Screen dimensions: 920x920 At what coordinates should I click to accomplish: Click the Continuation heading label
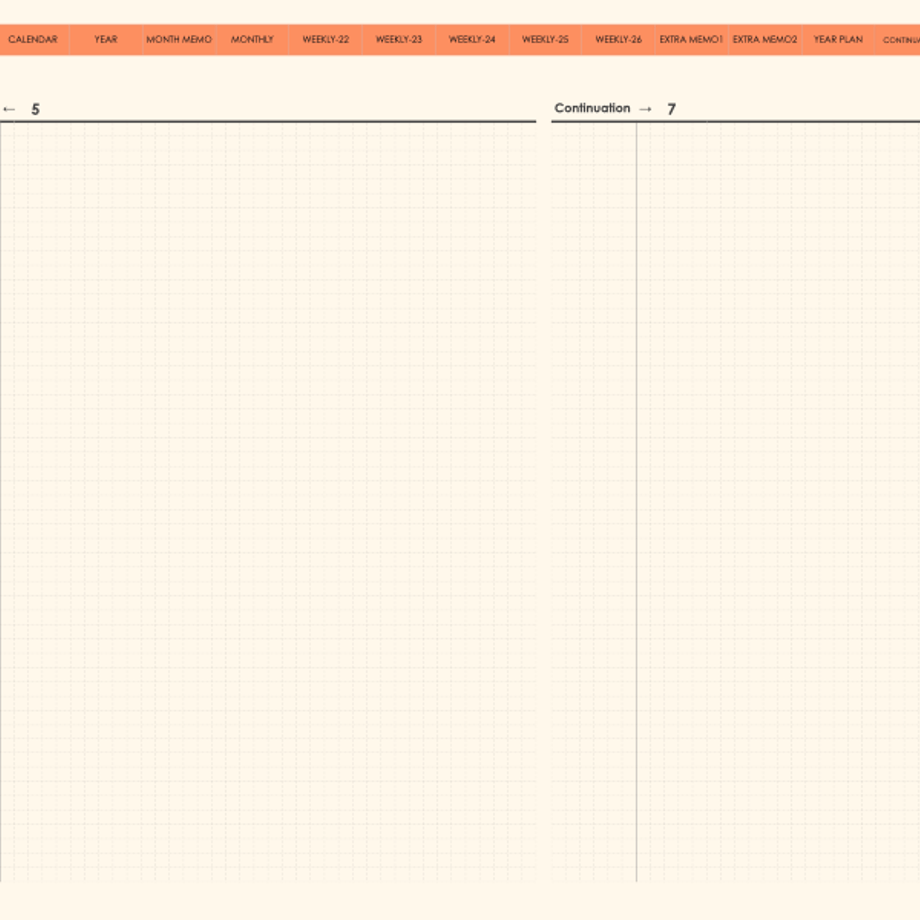pyautogui.click(x=592, y=108)
